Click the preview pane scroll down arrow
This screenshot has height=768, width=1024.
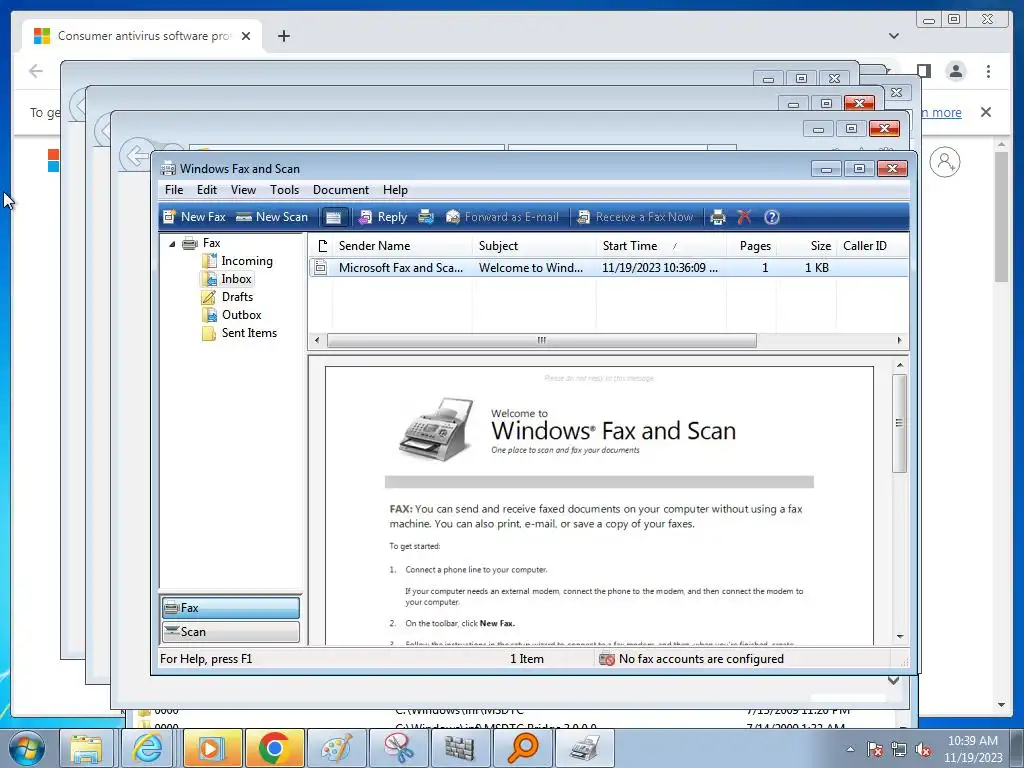click(x=899, y=636)
